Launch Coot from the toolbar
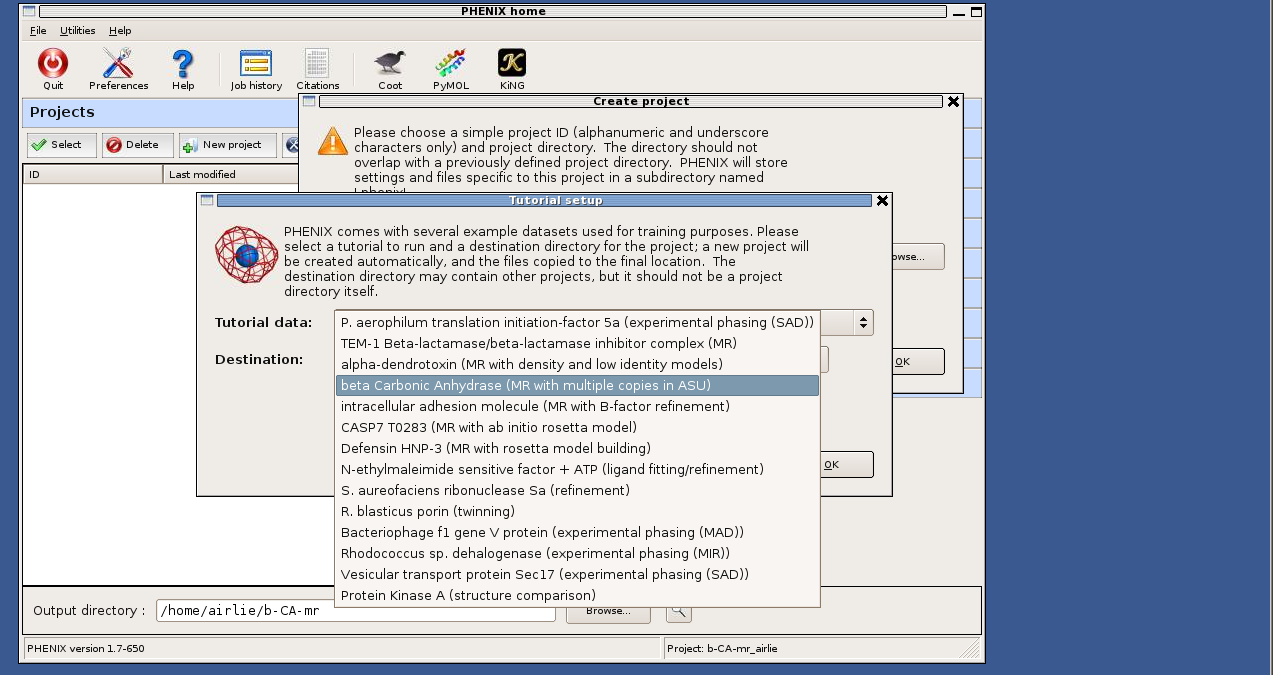Screen dimensions: 1273x675 390,66
